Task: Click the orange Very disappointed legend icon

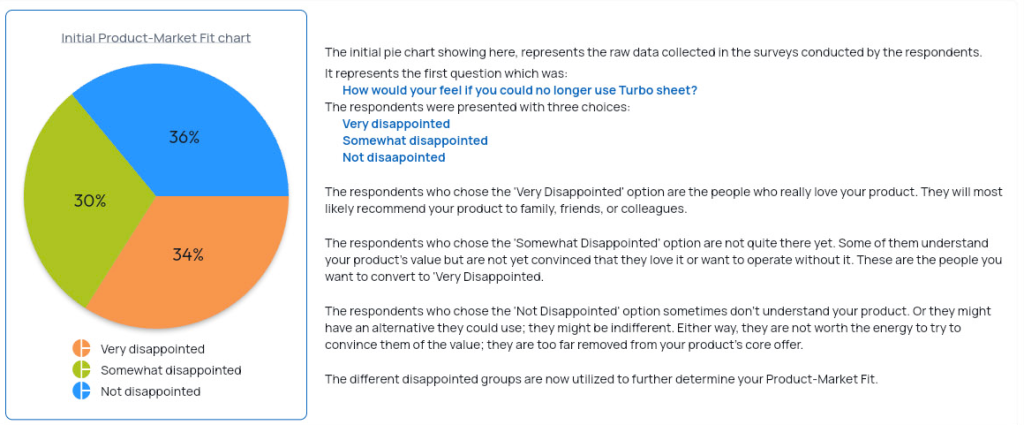Action: (x=81, y=349)
